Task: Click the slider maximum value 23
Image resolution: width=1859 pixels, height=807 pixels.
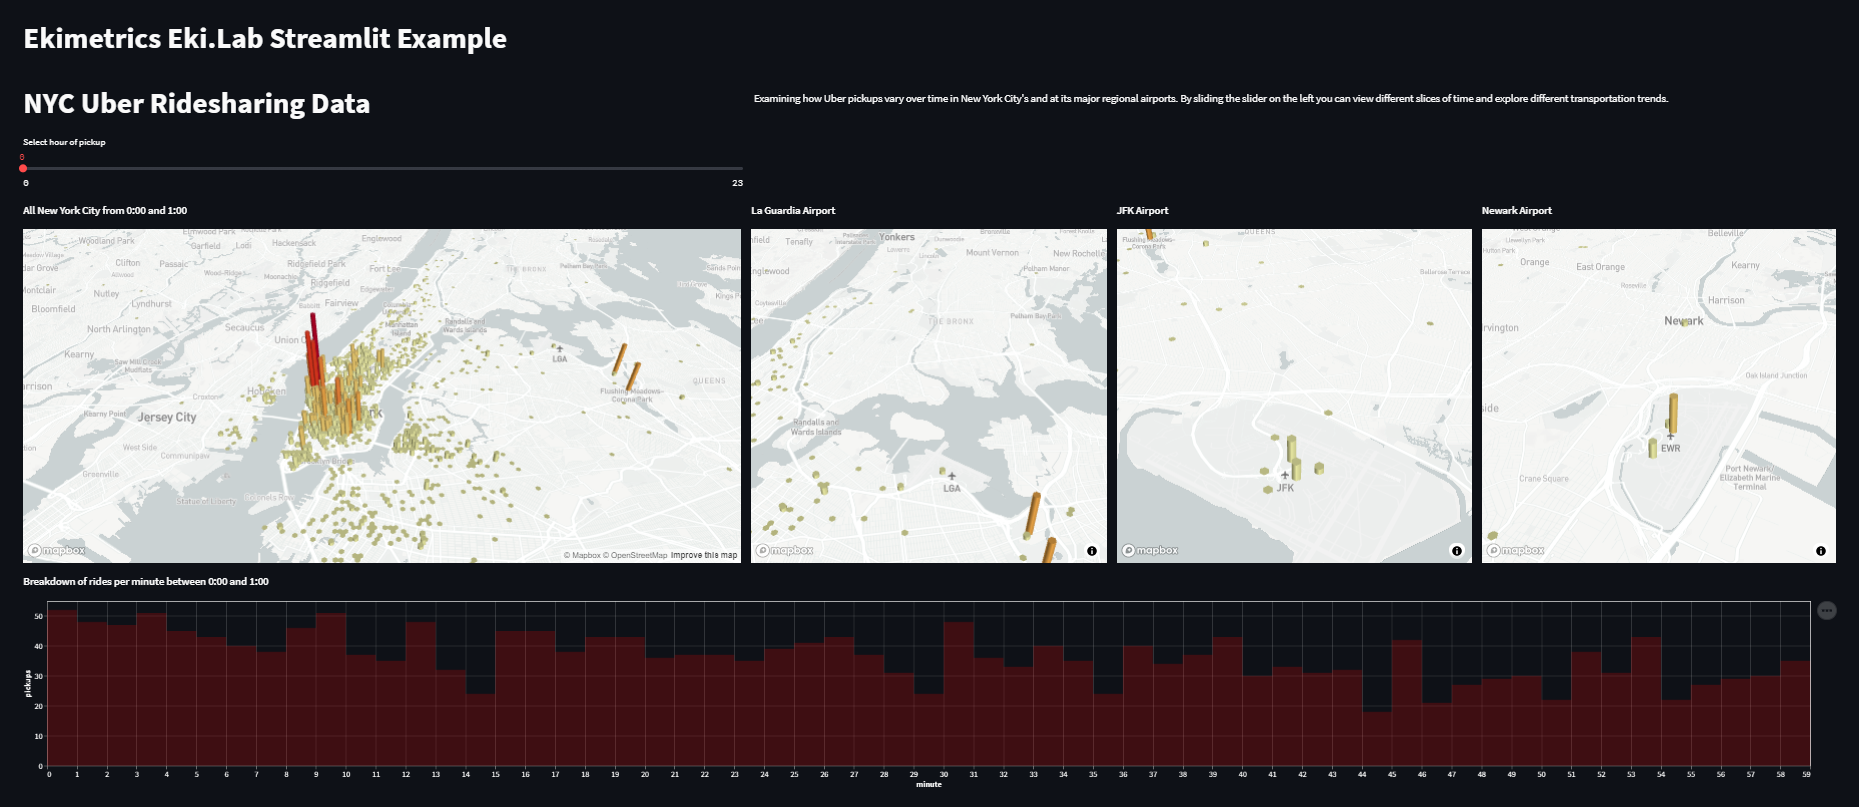Action: 737,183
